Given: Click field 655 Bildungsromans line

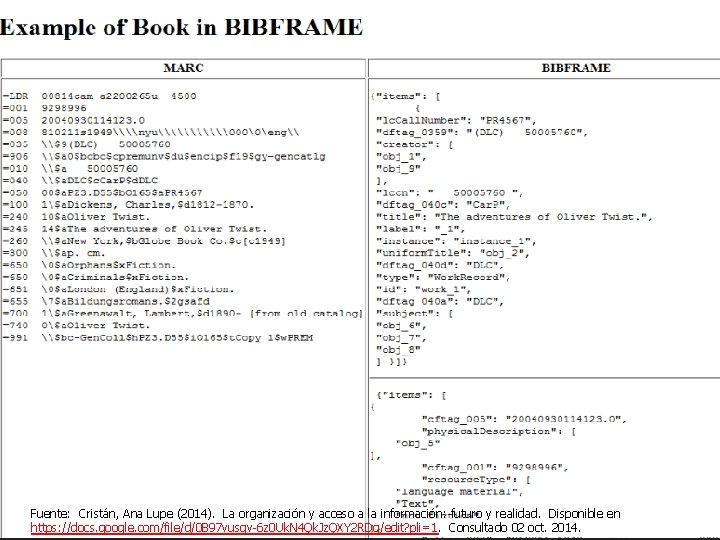Looking at the screenshot, I should tap(106, 301).
